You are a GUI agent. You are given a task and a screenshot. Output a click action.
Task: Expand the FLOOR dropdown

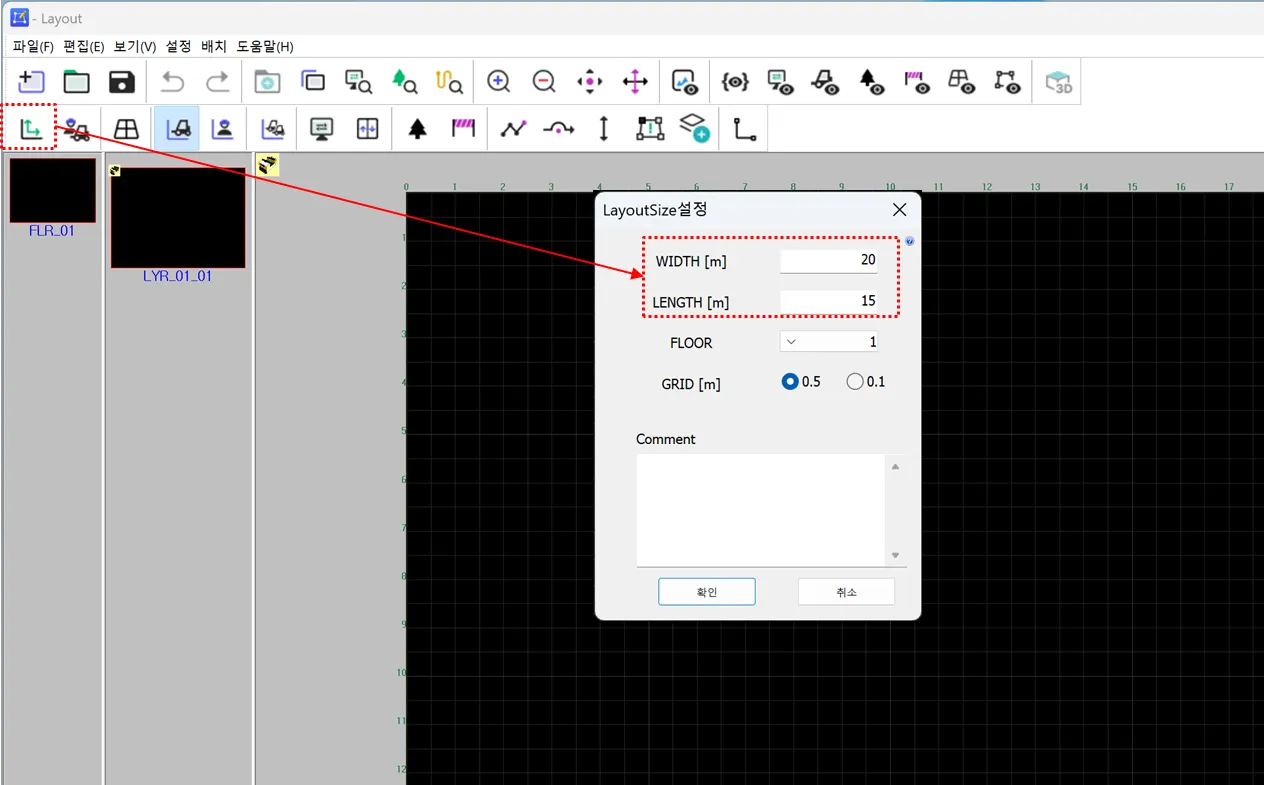pos(791,342)
